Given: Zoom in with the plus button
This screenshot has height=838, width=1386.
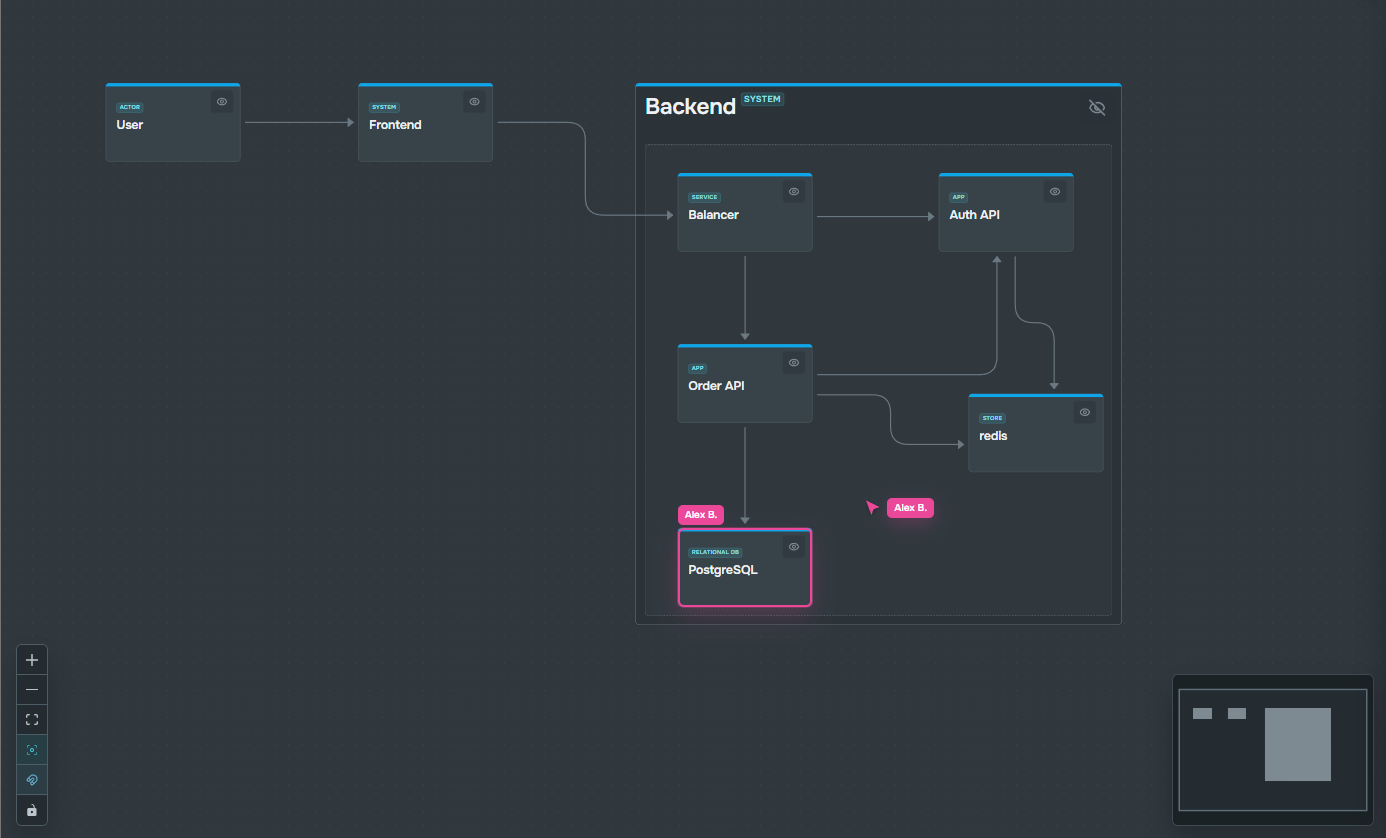Looking at the screenshot, I should (x=32, y=660).
